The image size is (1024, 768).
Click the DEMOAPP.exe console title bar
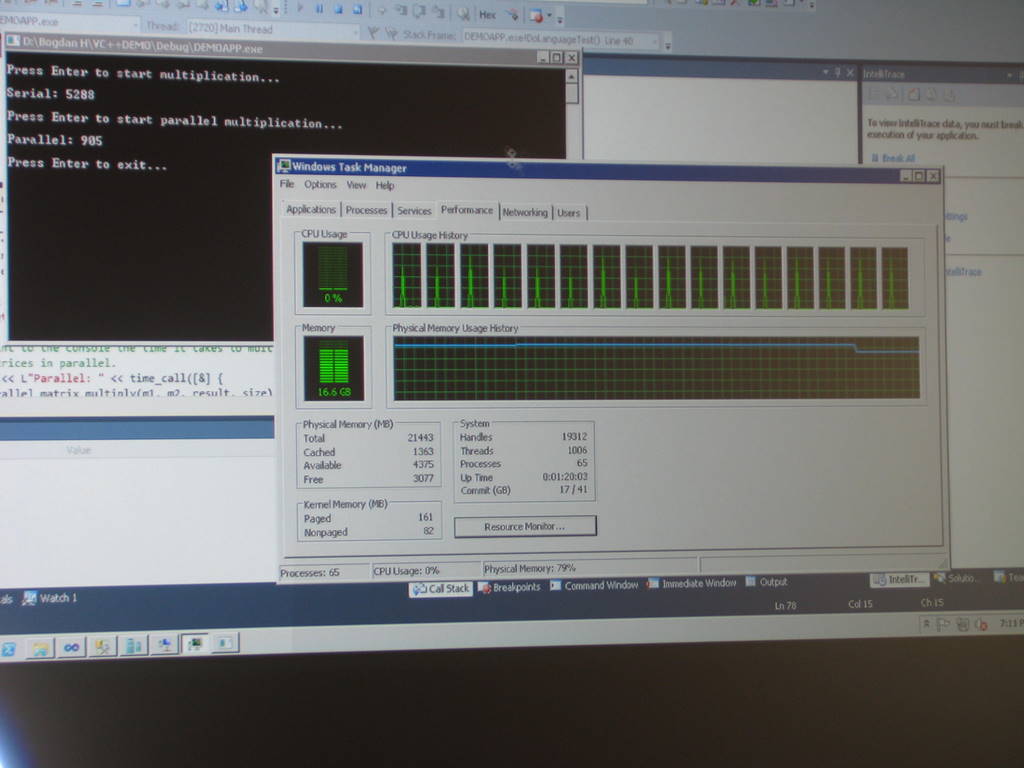coord(292,52)
